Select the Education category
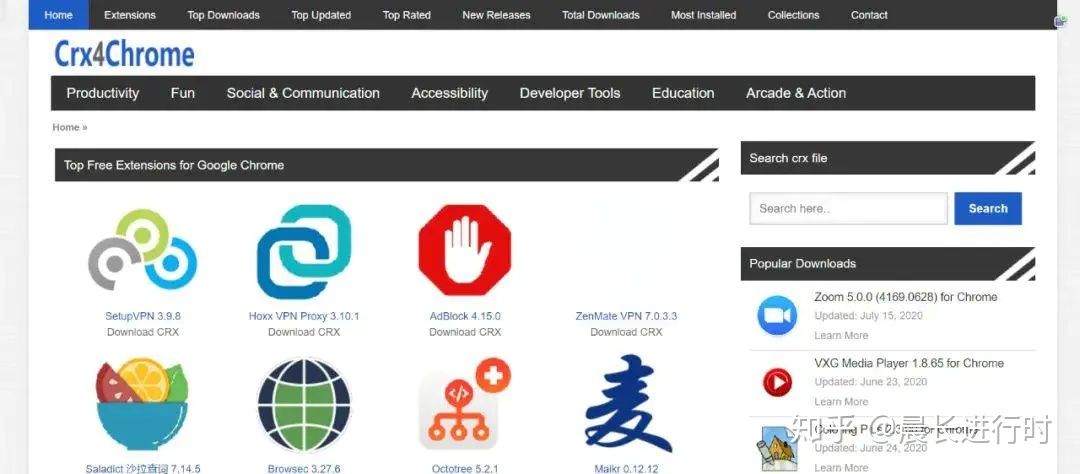Screen dimensions: 1080x474 [x=683, y=93]
